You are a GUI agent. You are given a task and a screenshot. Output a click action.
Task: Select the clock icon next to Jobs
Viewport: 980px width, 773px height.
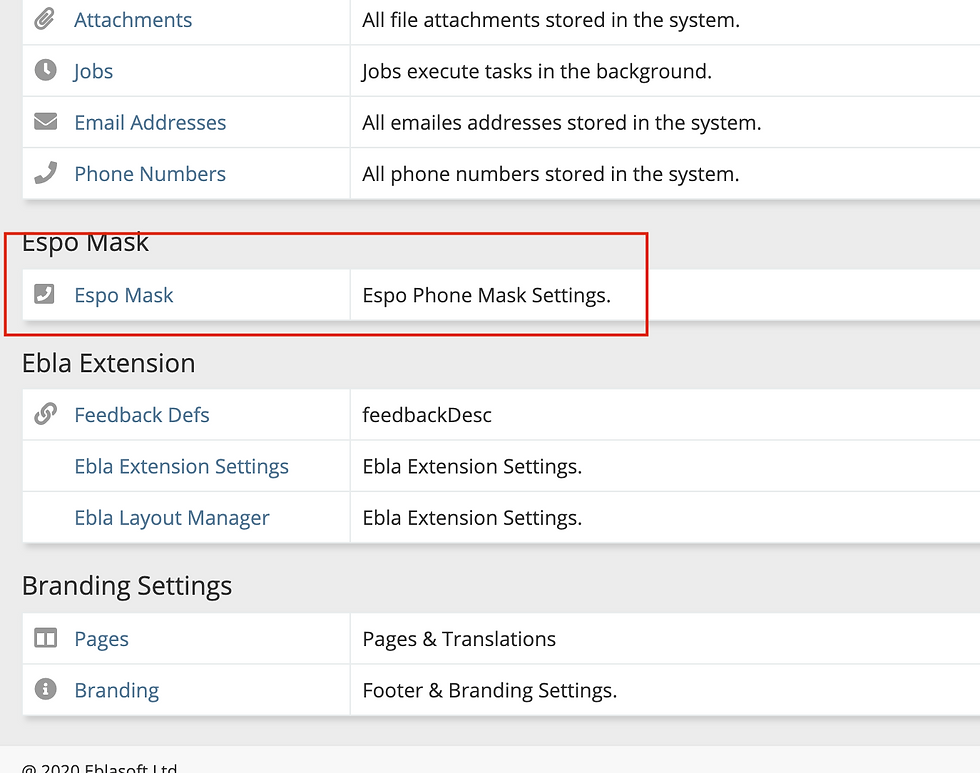pyautogui.click(x=45, y=70)
